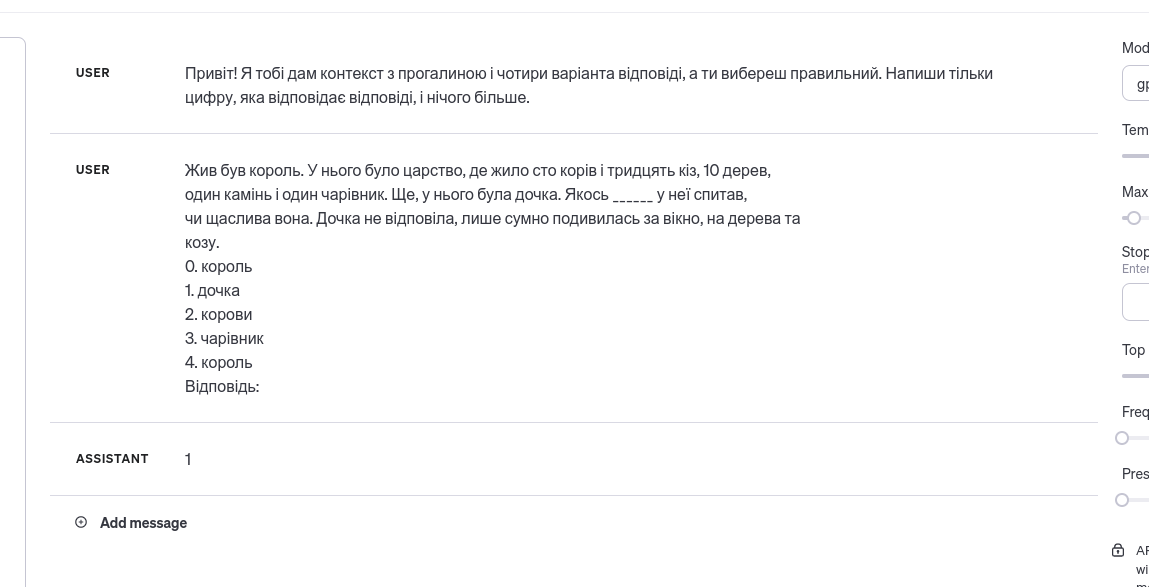Toggle the second USER role label
This screenshot has width=1149, height=587.
(x=93, y=170)
